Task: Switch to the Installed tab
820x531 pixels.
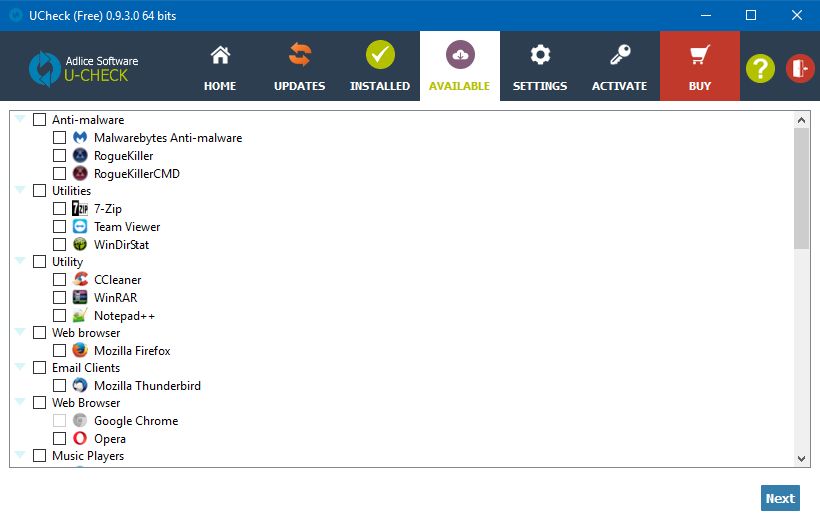Action: coord(380,66)
